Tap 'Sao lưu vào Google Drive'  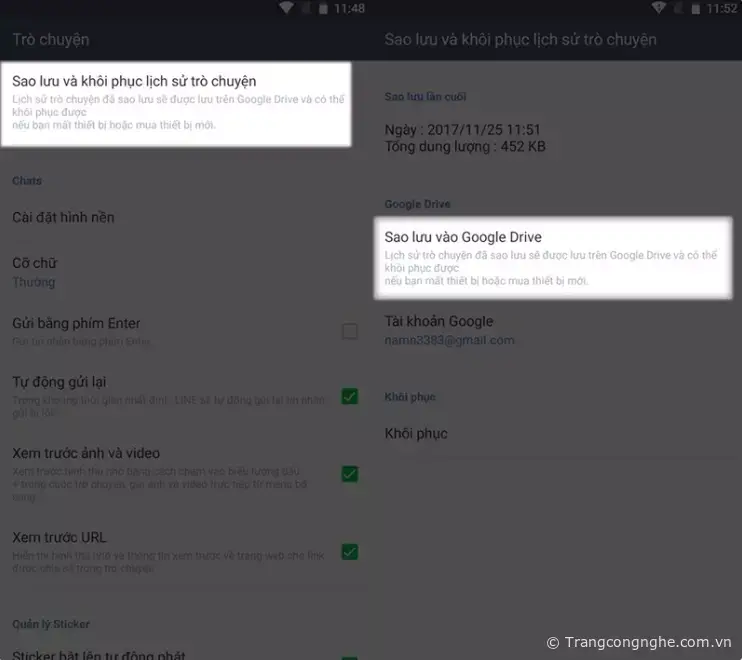point(548,258)
